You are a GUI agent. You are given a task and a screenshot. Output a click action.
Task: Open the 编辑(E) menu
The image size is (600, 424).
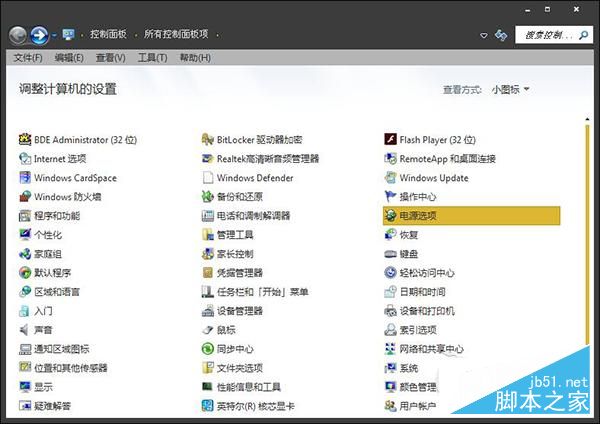(69, 58)
